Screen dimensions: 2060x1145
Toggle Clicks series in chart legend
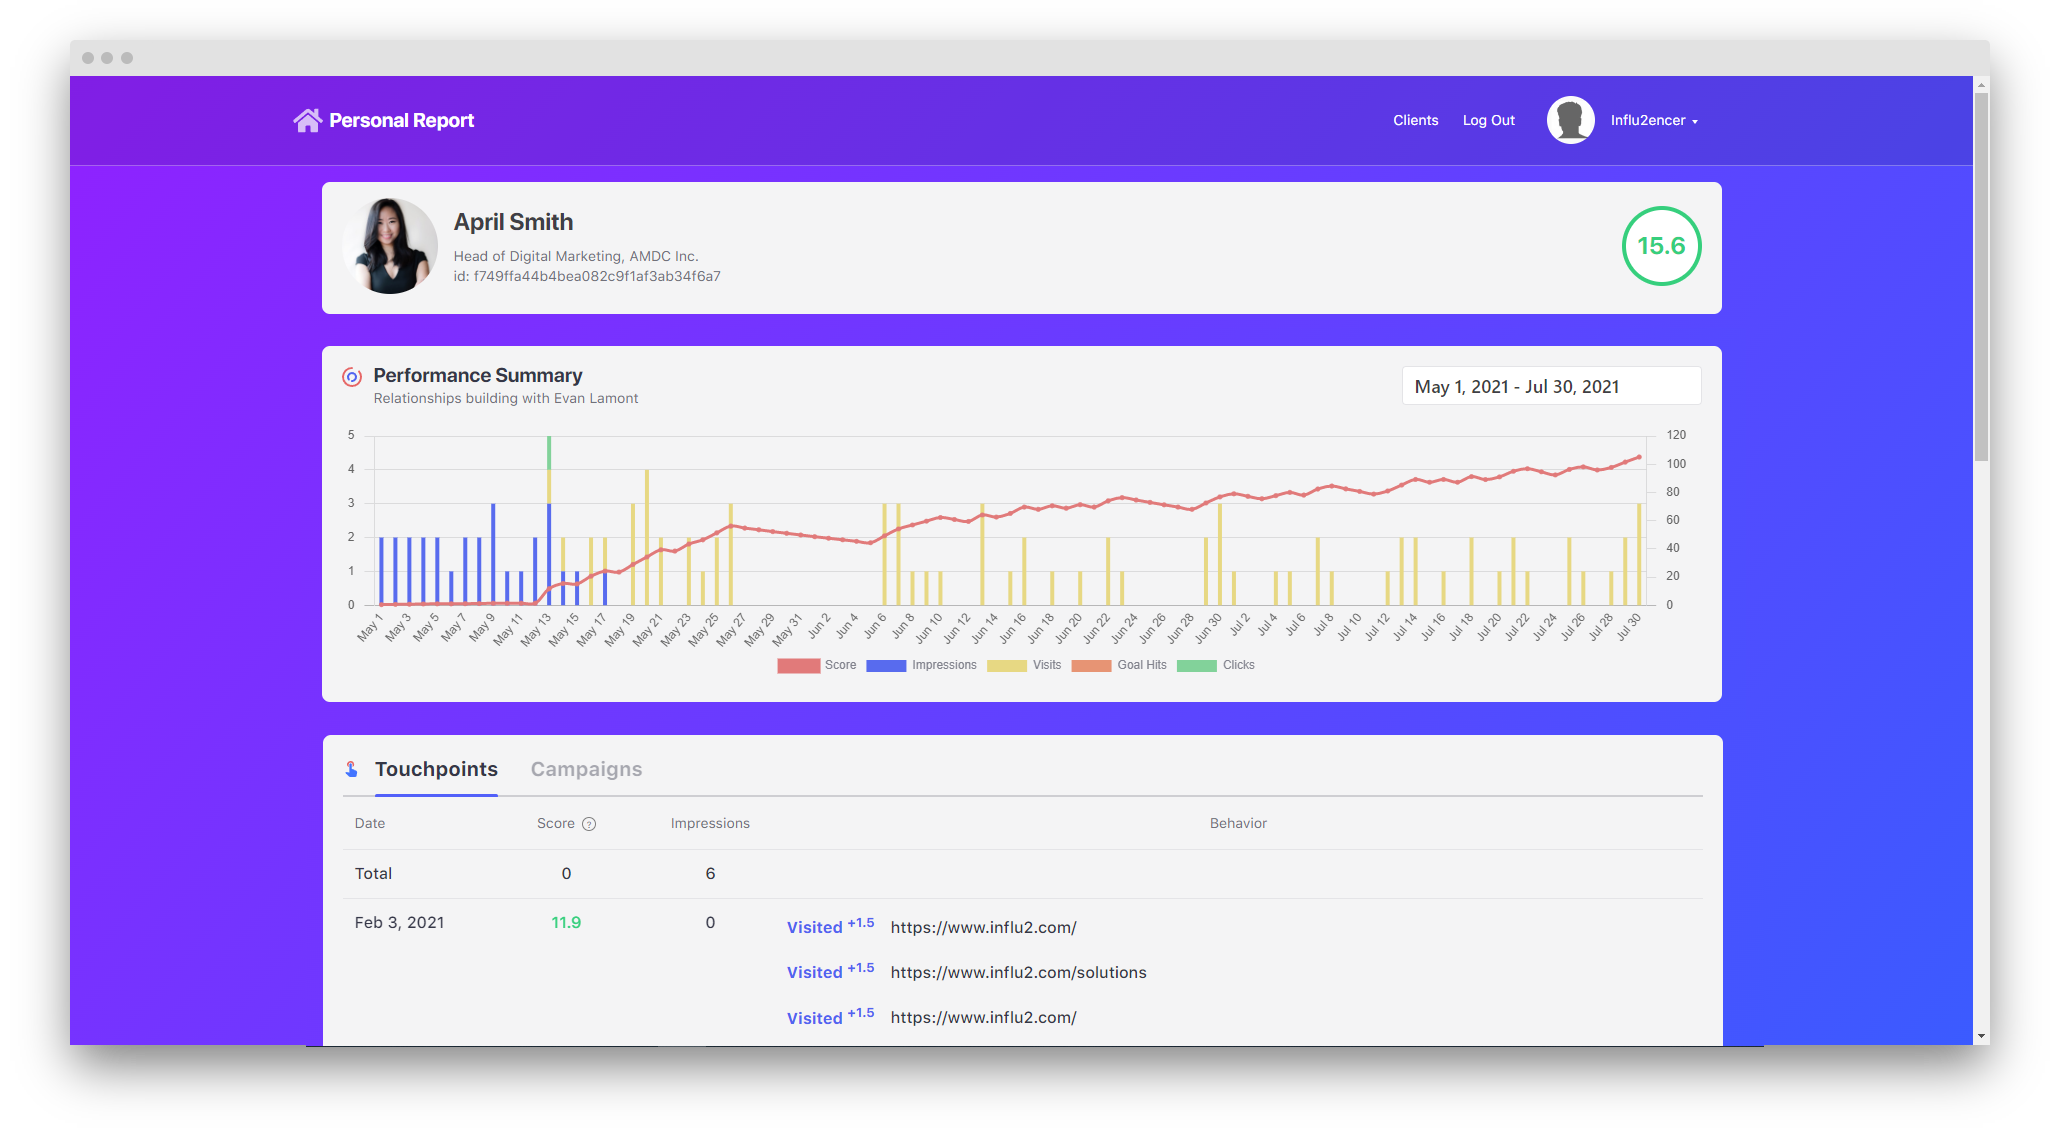point(1216,665)
